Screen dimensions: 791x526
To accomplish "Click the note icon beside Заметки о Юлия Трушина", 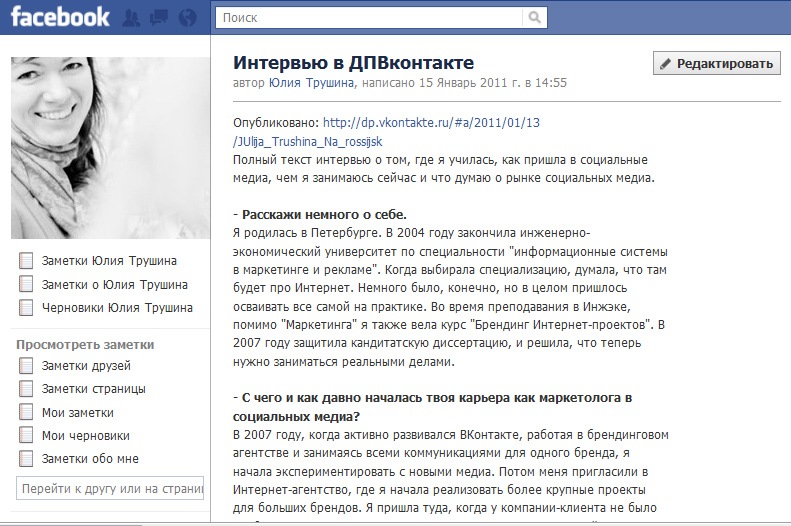I will point(26,284).
